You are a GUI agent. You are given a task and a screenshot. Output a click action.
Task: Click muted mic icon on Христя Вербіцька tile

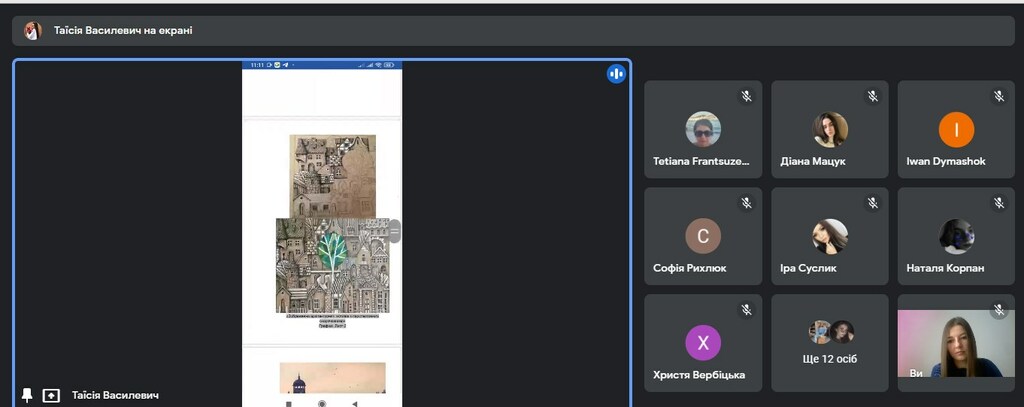(x=746, y=310)
